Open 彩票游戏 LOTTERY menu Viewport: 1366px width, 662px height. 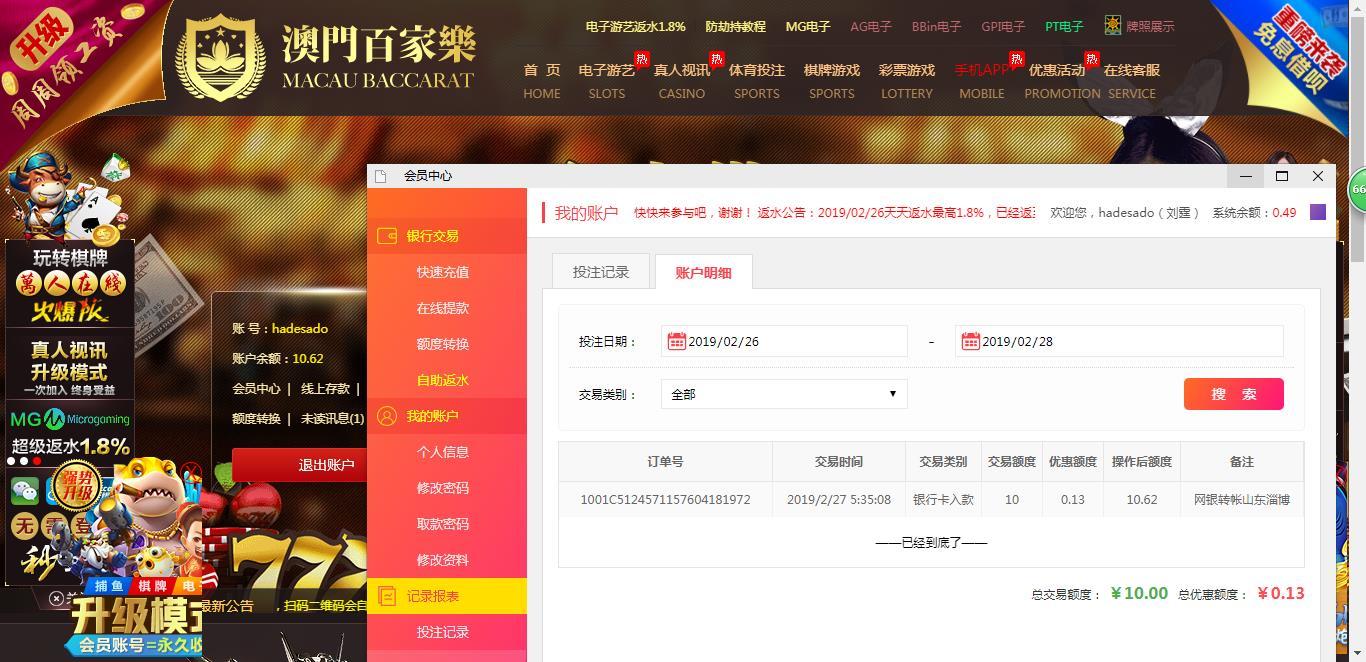point(907,81)
